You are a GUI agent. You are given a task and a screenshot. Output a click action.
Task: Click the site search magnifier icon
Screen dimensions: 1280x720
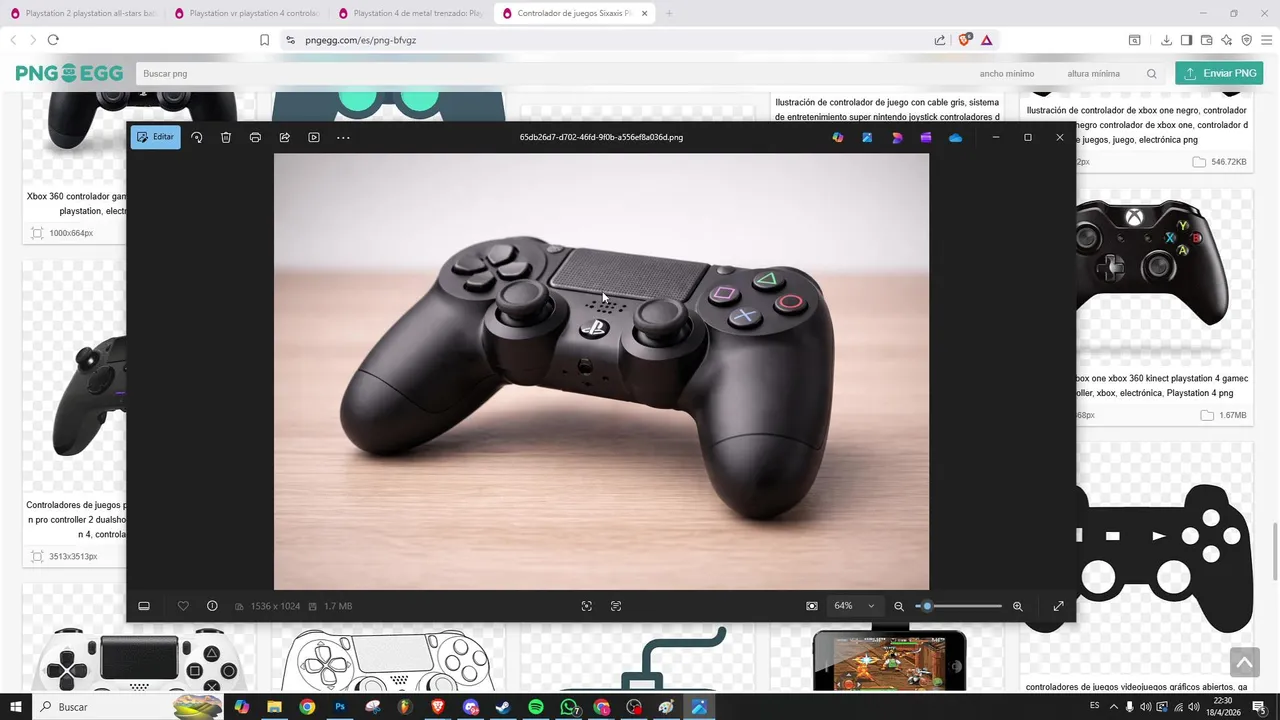(x=1151, y=73)
